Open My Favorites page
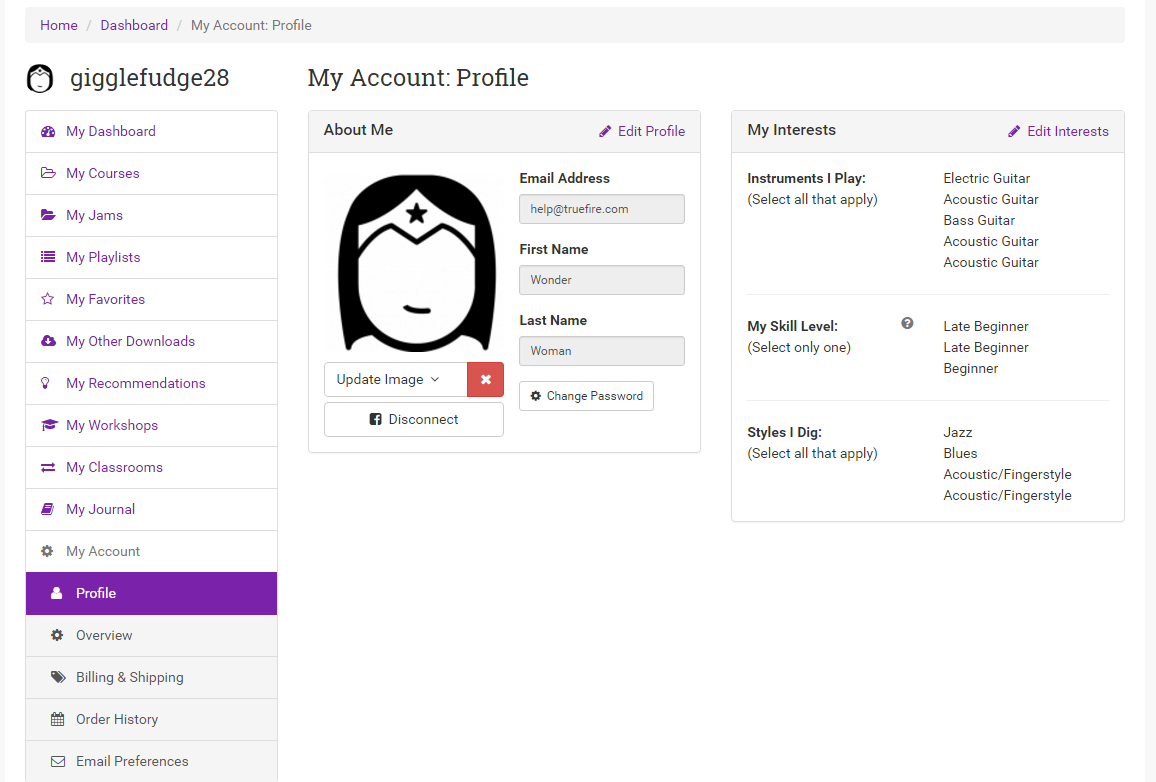 pyautogui.click(x=151, y=300)
